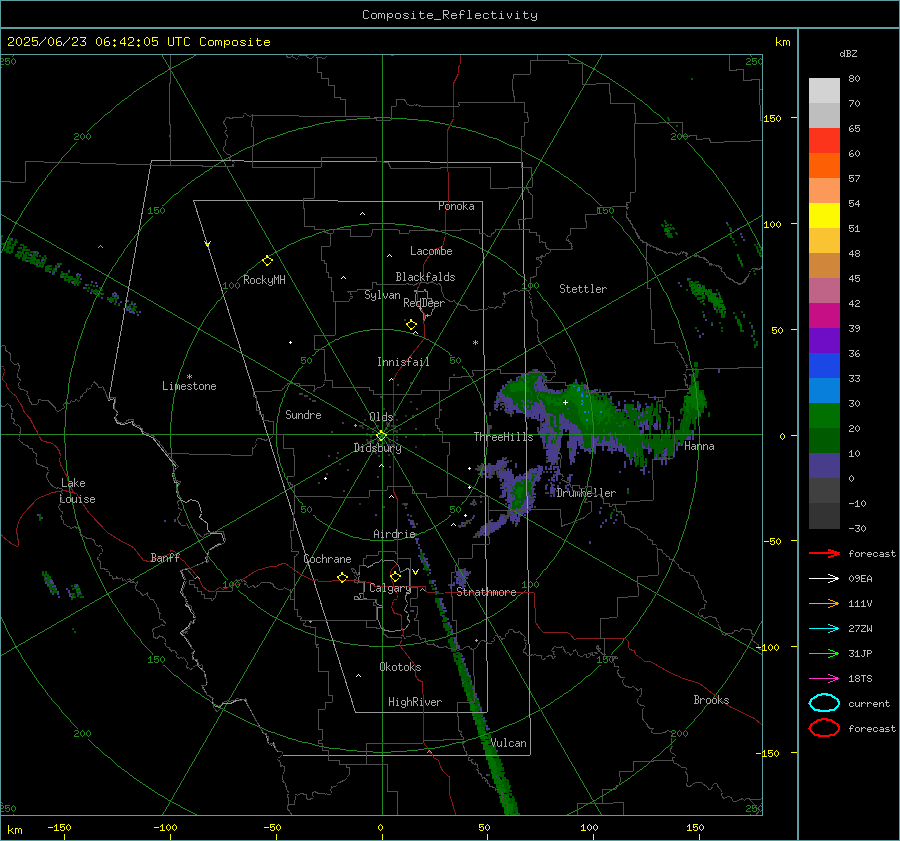Click the Sundre city label
Screen dimensions: 900x841
[x=303, y=414]
